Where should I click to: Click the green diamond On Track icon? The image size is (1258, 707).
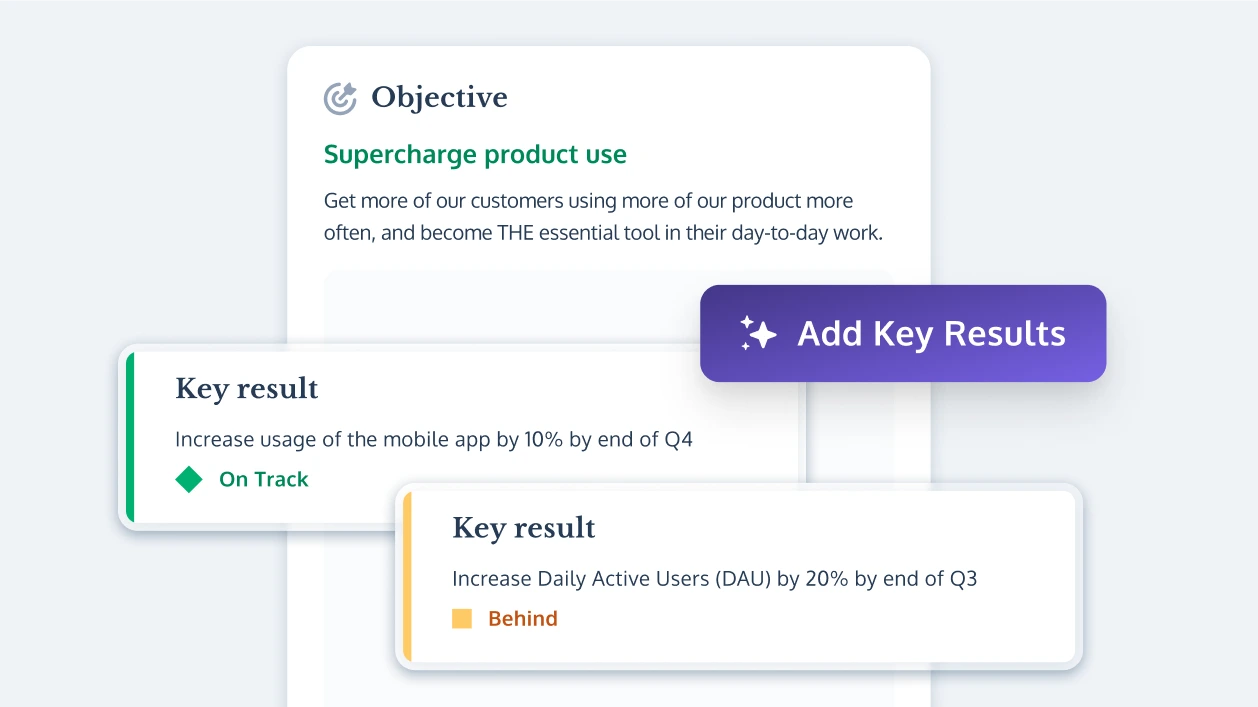pos(189,479)
